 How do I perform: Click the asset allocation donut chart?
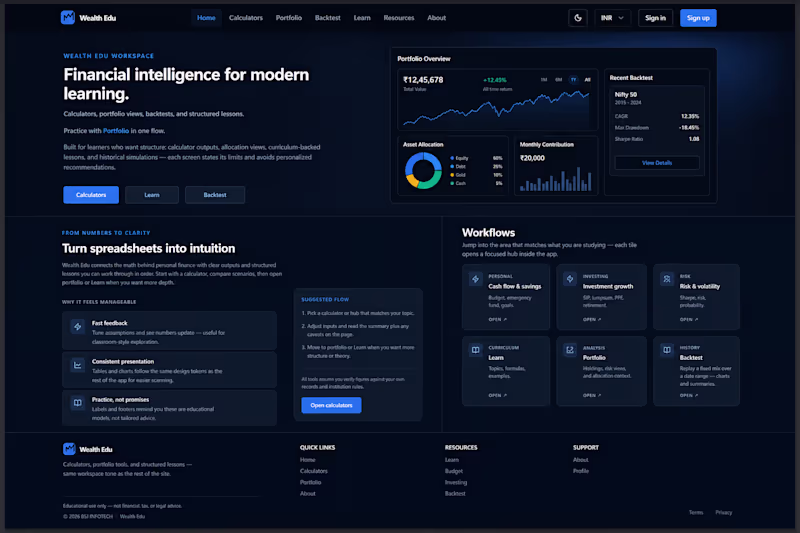click(x=423, y=170)
